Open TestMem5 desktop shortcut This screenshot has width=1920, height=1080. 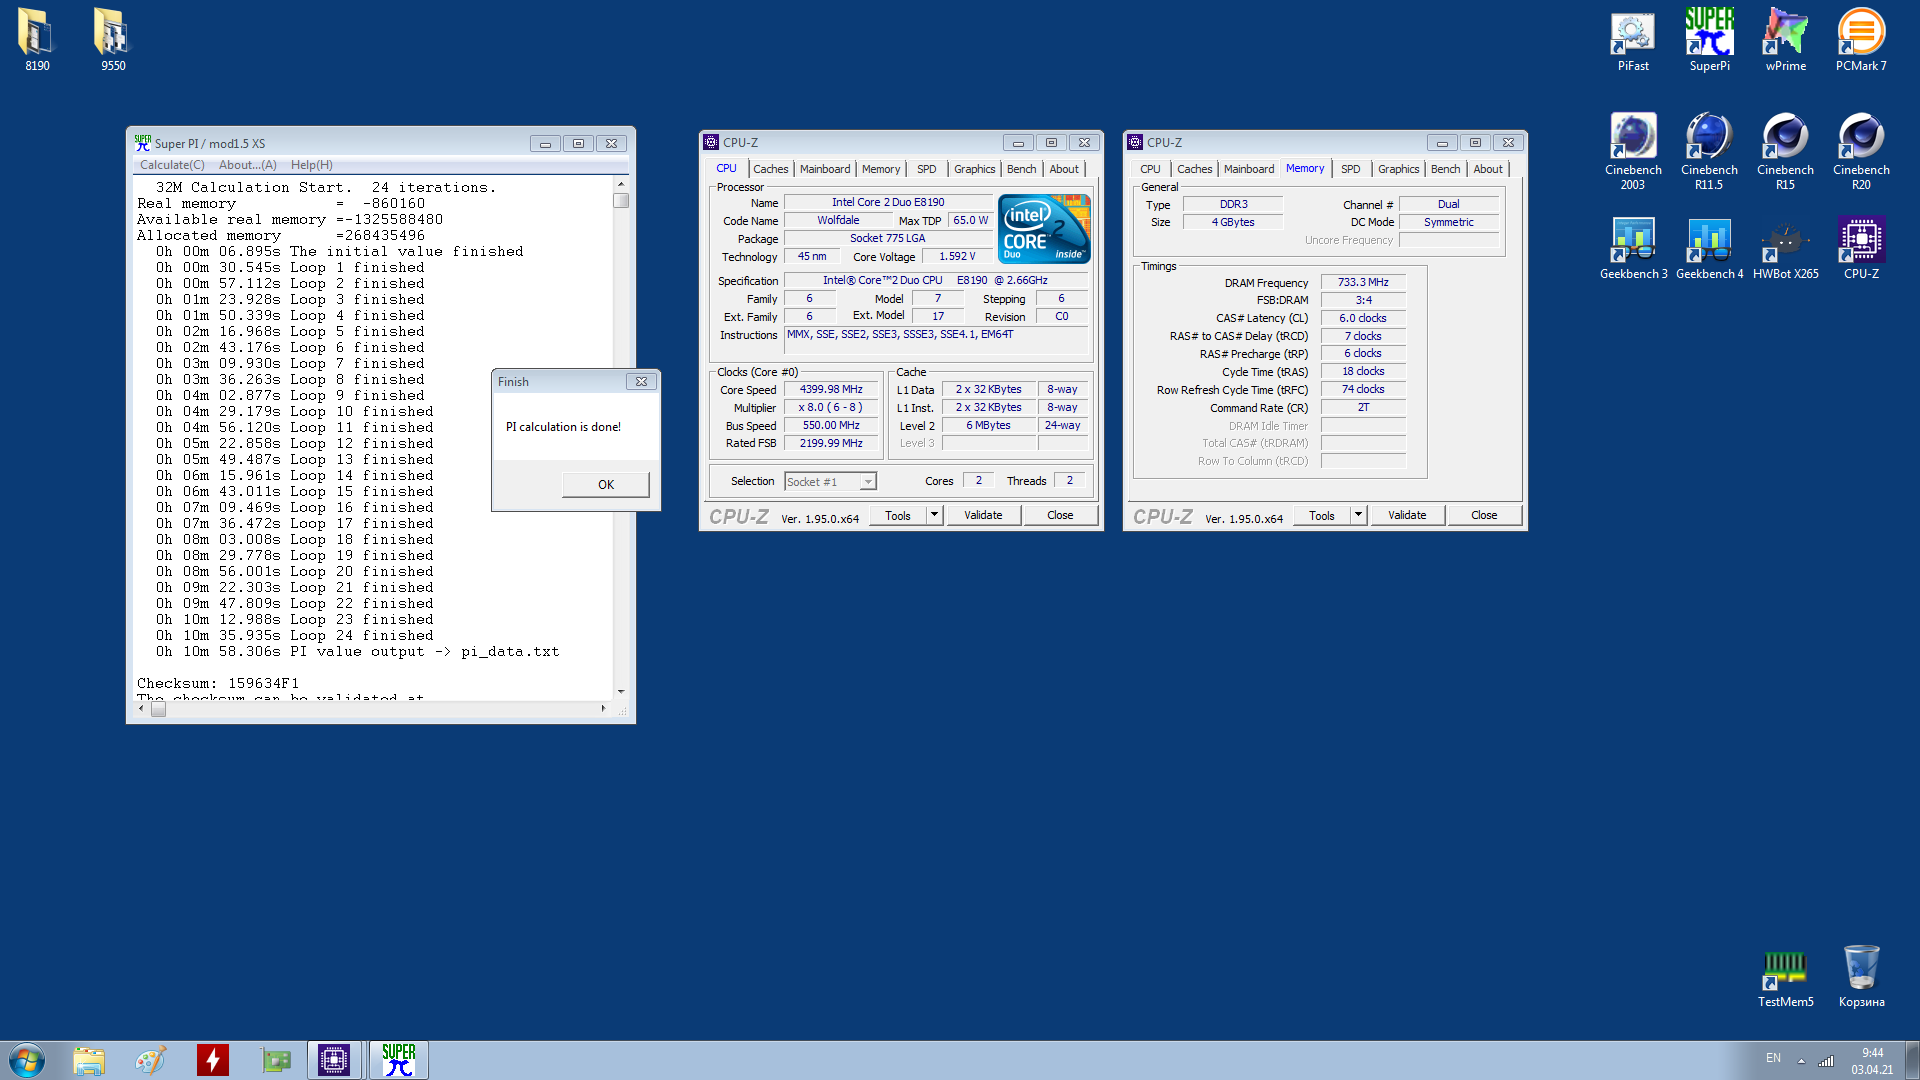(x=1785, y=976)
